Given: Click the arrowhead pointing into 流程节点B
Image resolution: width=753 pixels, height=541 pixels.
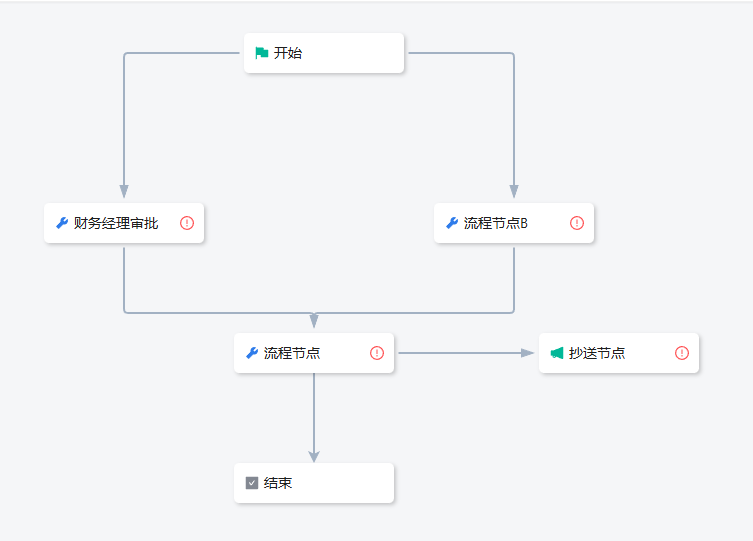Looking at the screenshot, I should 514,192.
